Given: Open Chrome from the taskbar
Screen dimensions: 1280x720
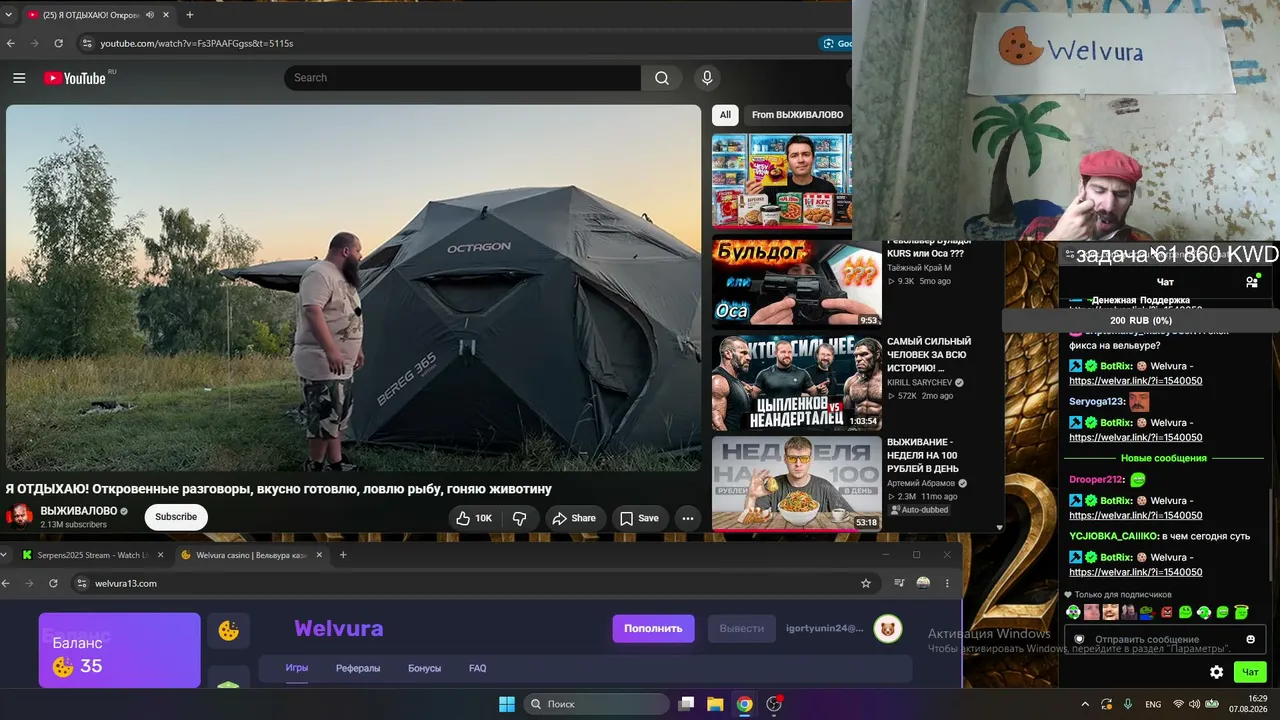Looking at the screenshot, I should click(744, 704).
